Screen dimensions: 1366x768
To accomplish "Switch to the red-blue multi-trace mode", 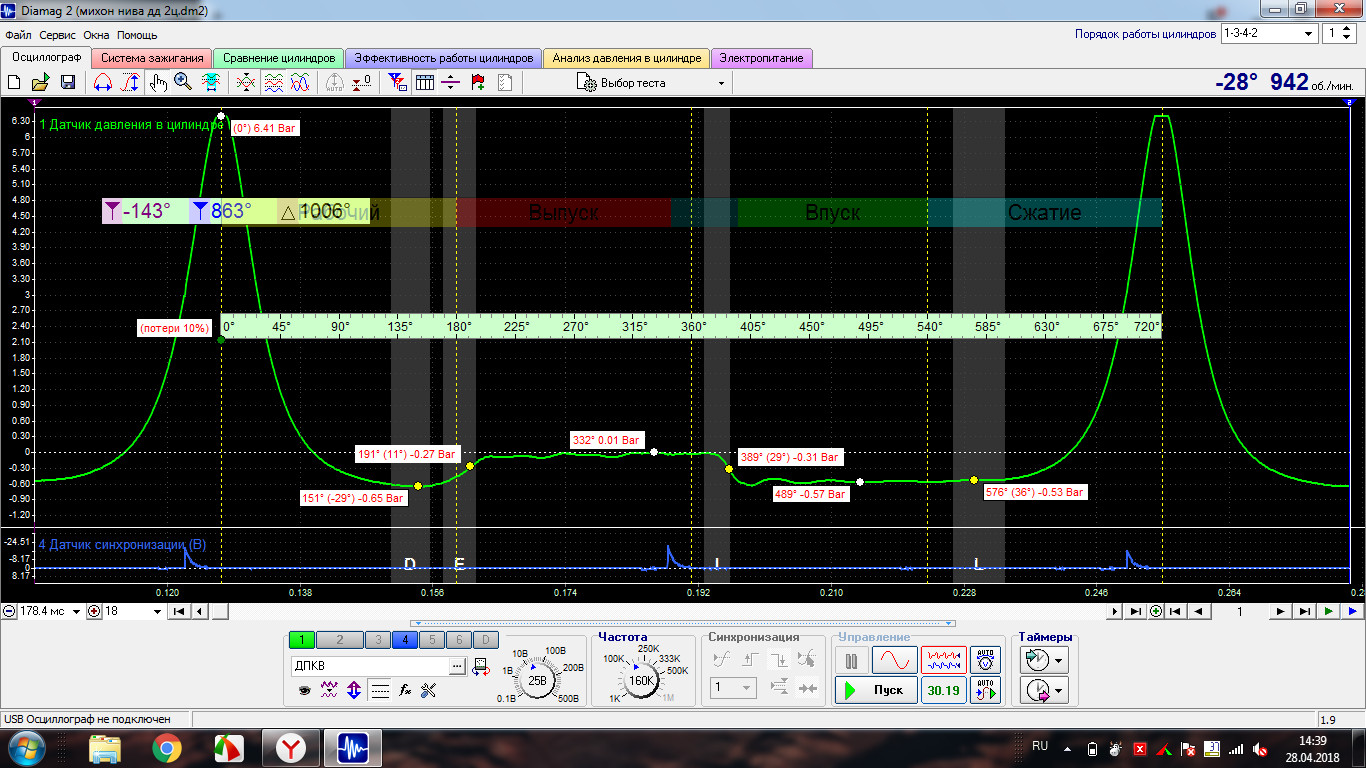I will 944,660.
